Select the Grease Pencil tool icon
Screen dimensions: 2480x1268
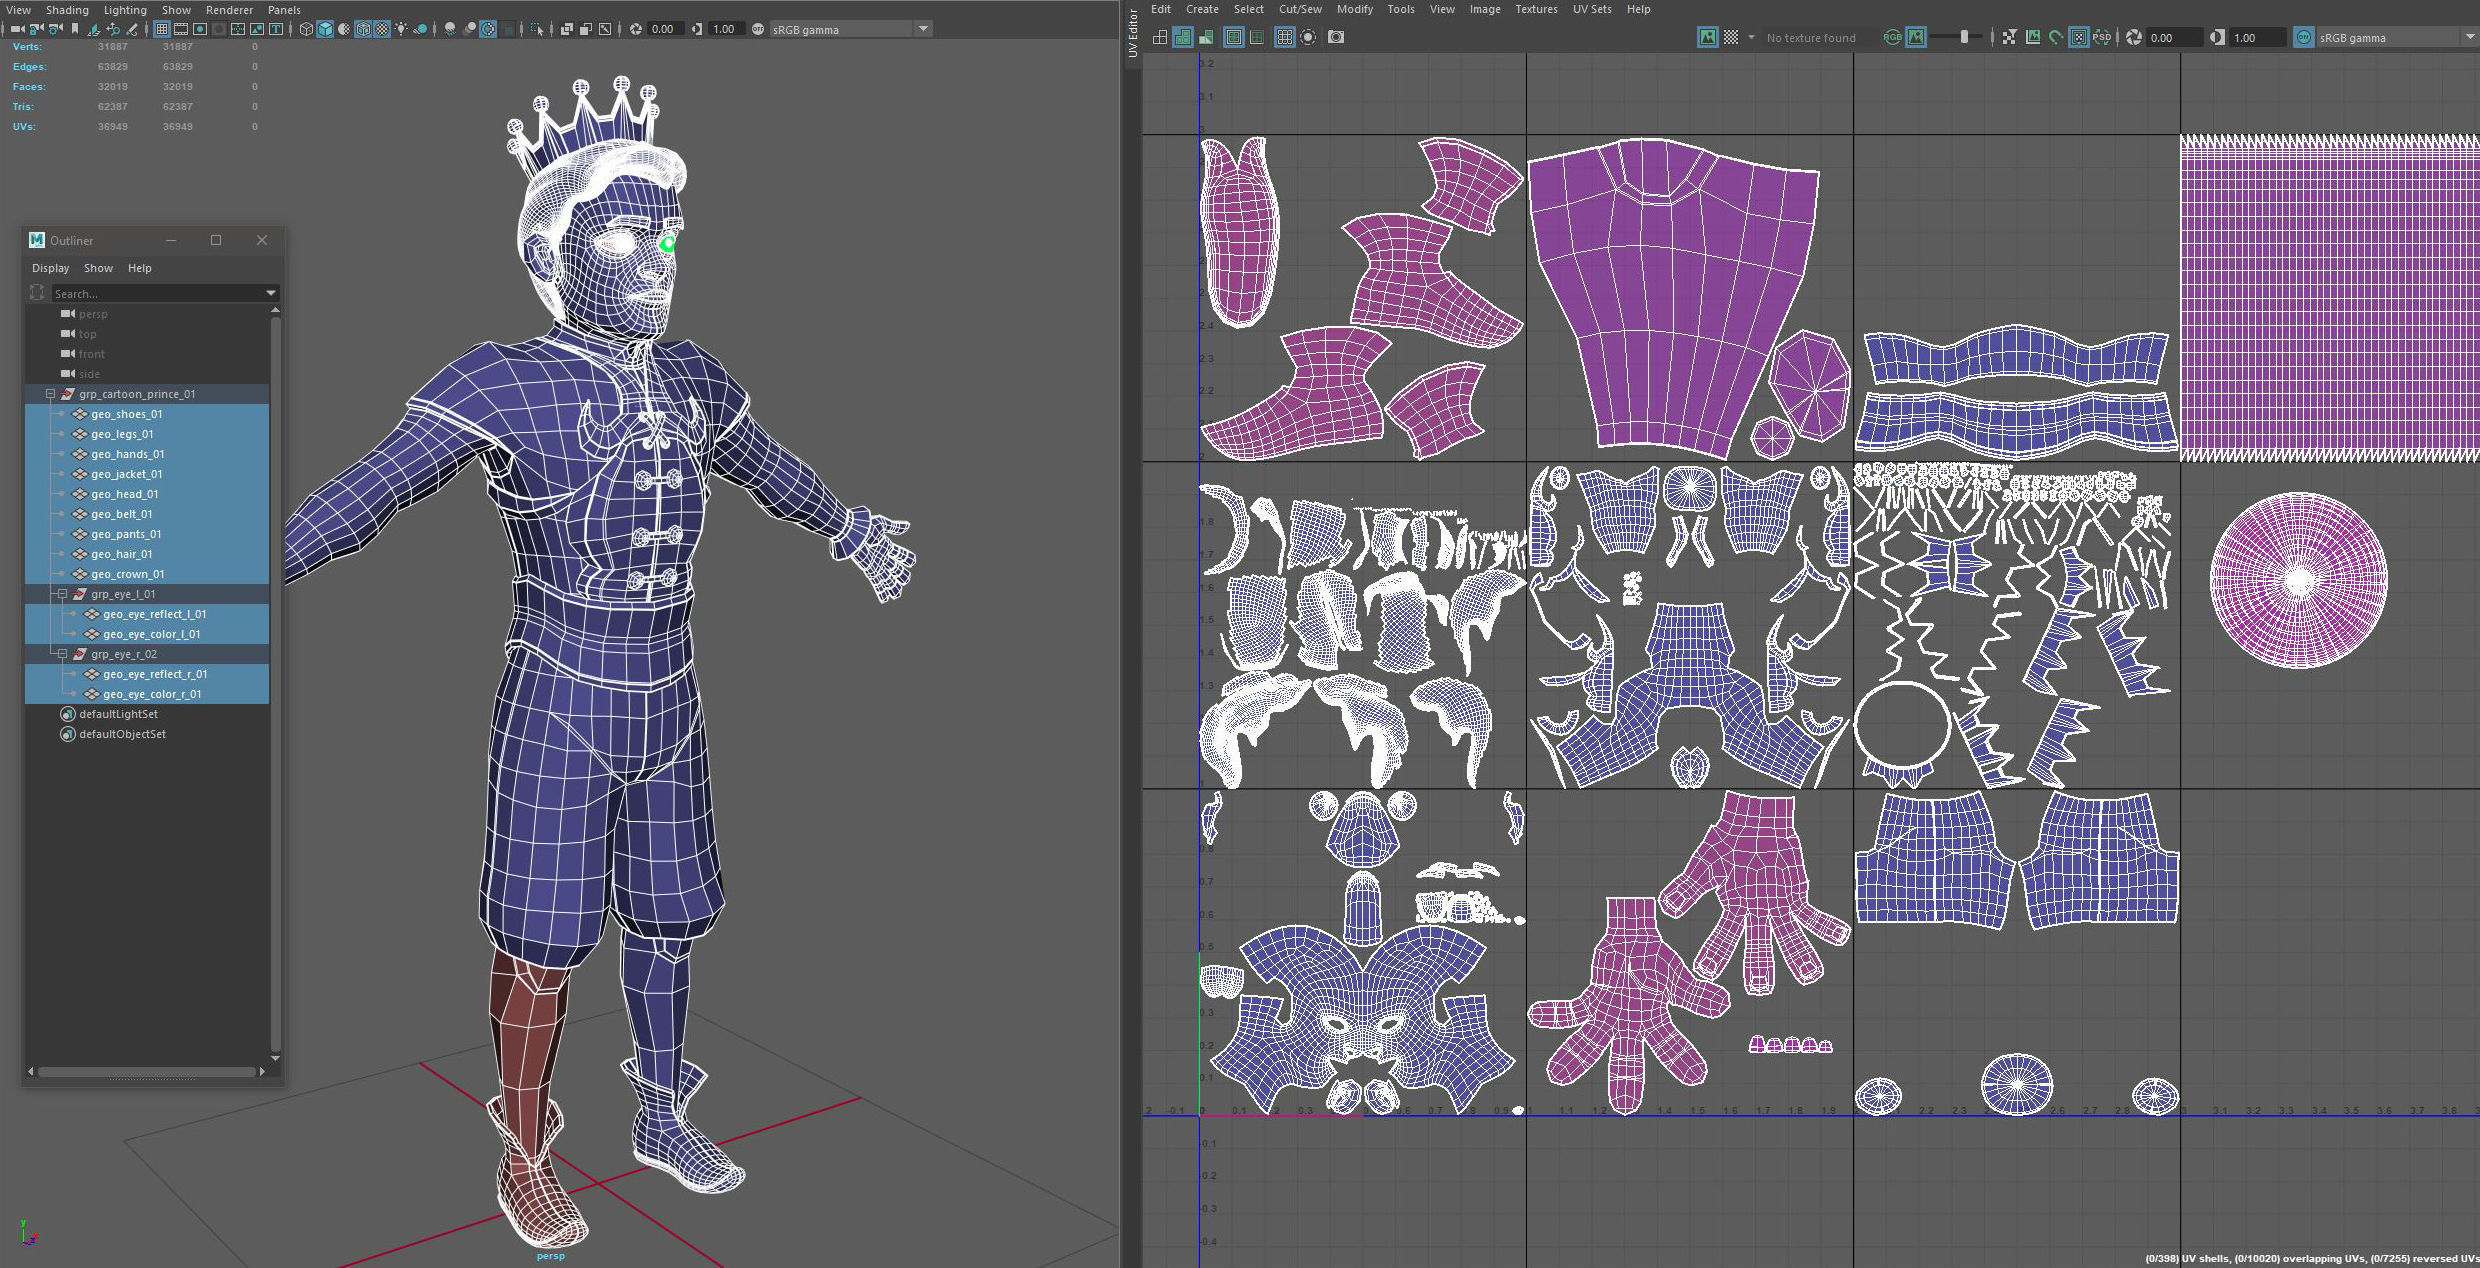[x=132, y=29]
